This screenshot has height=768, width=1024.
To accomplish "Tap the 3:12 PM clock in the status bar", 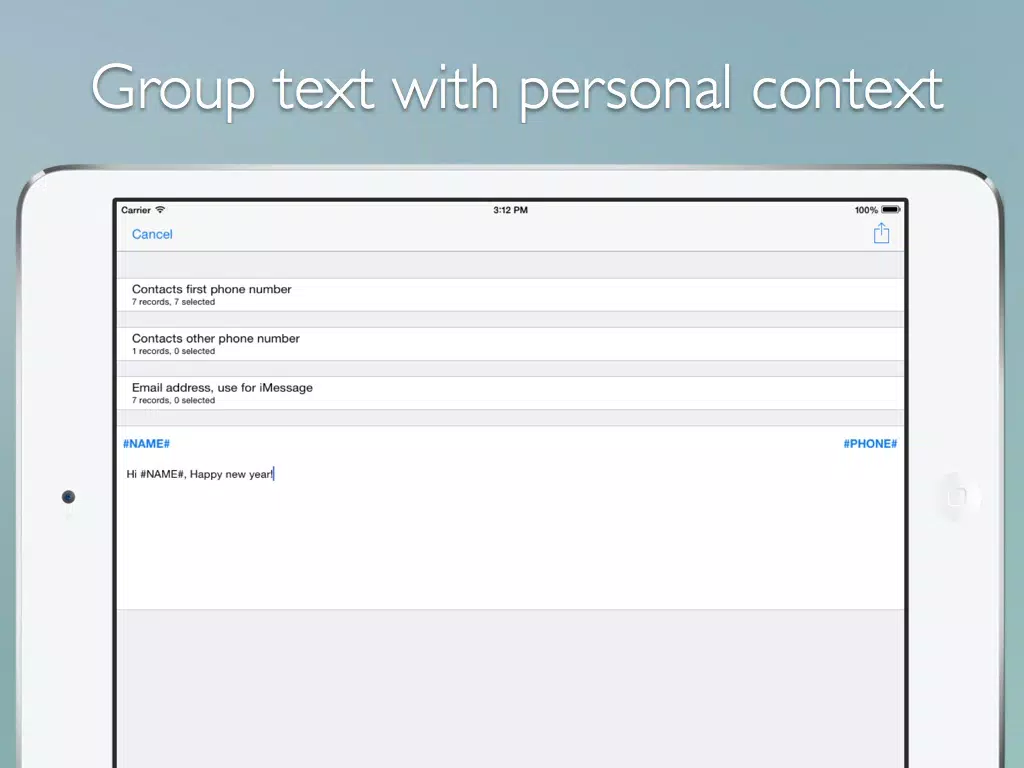I will [510, 210].
